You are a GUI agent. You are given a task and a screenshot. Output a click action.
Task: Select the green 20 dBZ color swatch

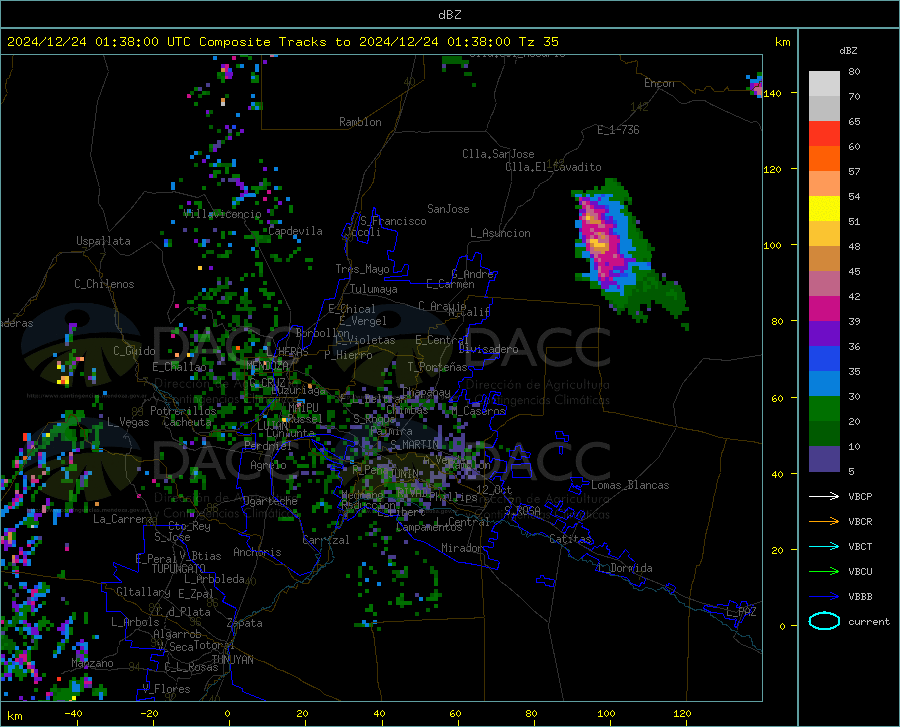click(x=824, y=409)
